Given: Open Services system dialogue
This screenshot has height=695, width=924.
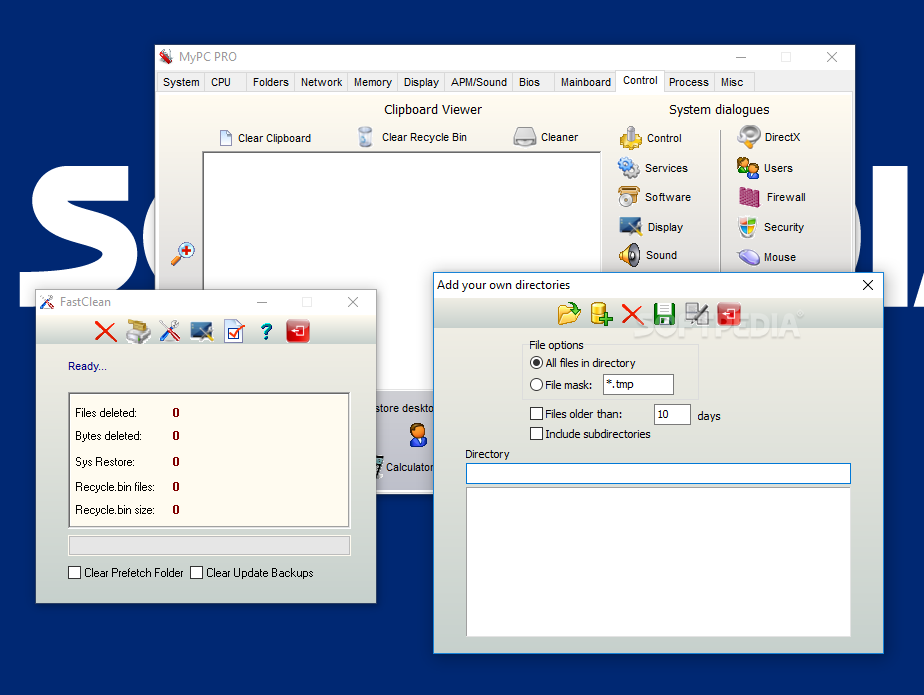Looking at the screenshot, I should [653, 168].
